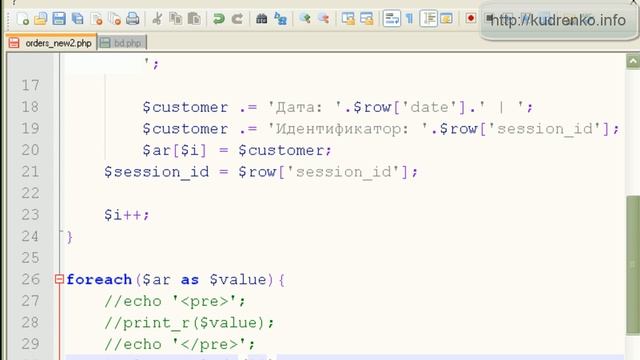
Task: Click $row['date'] on line 18
Action: tap(409, 107)
